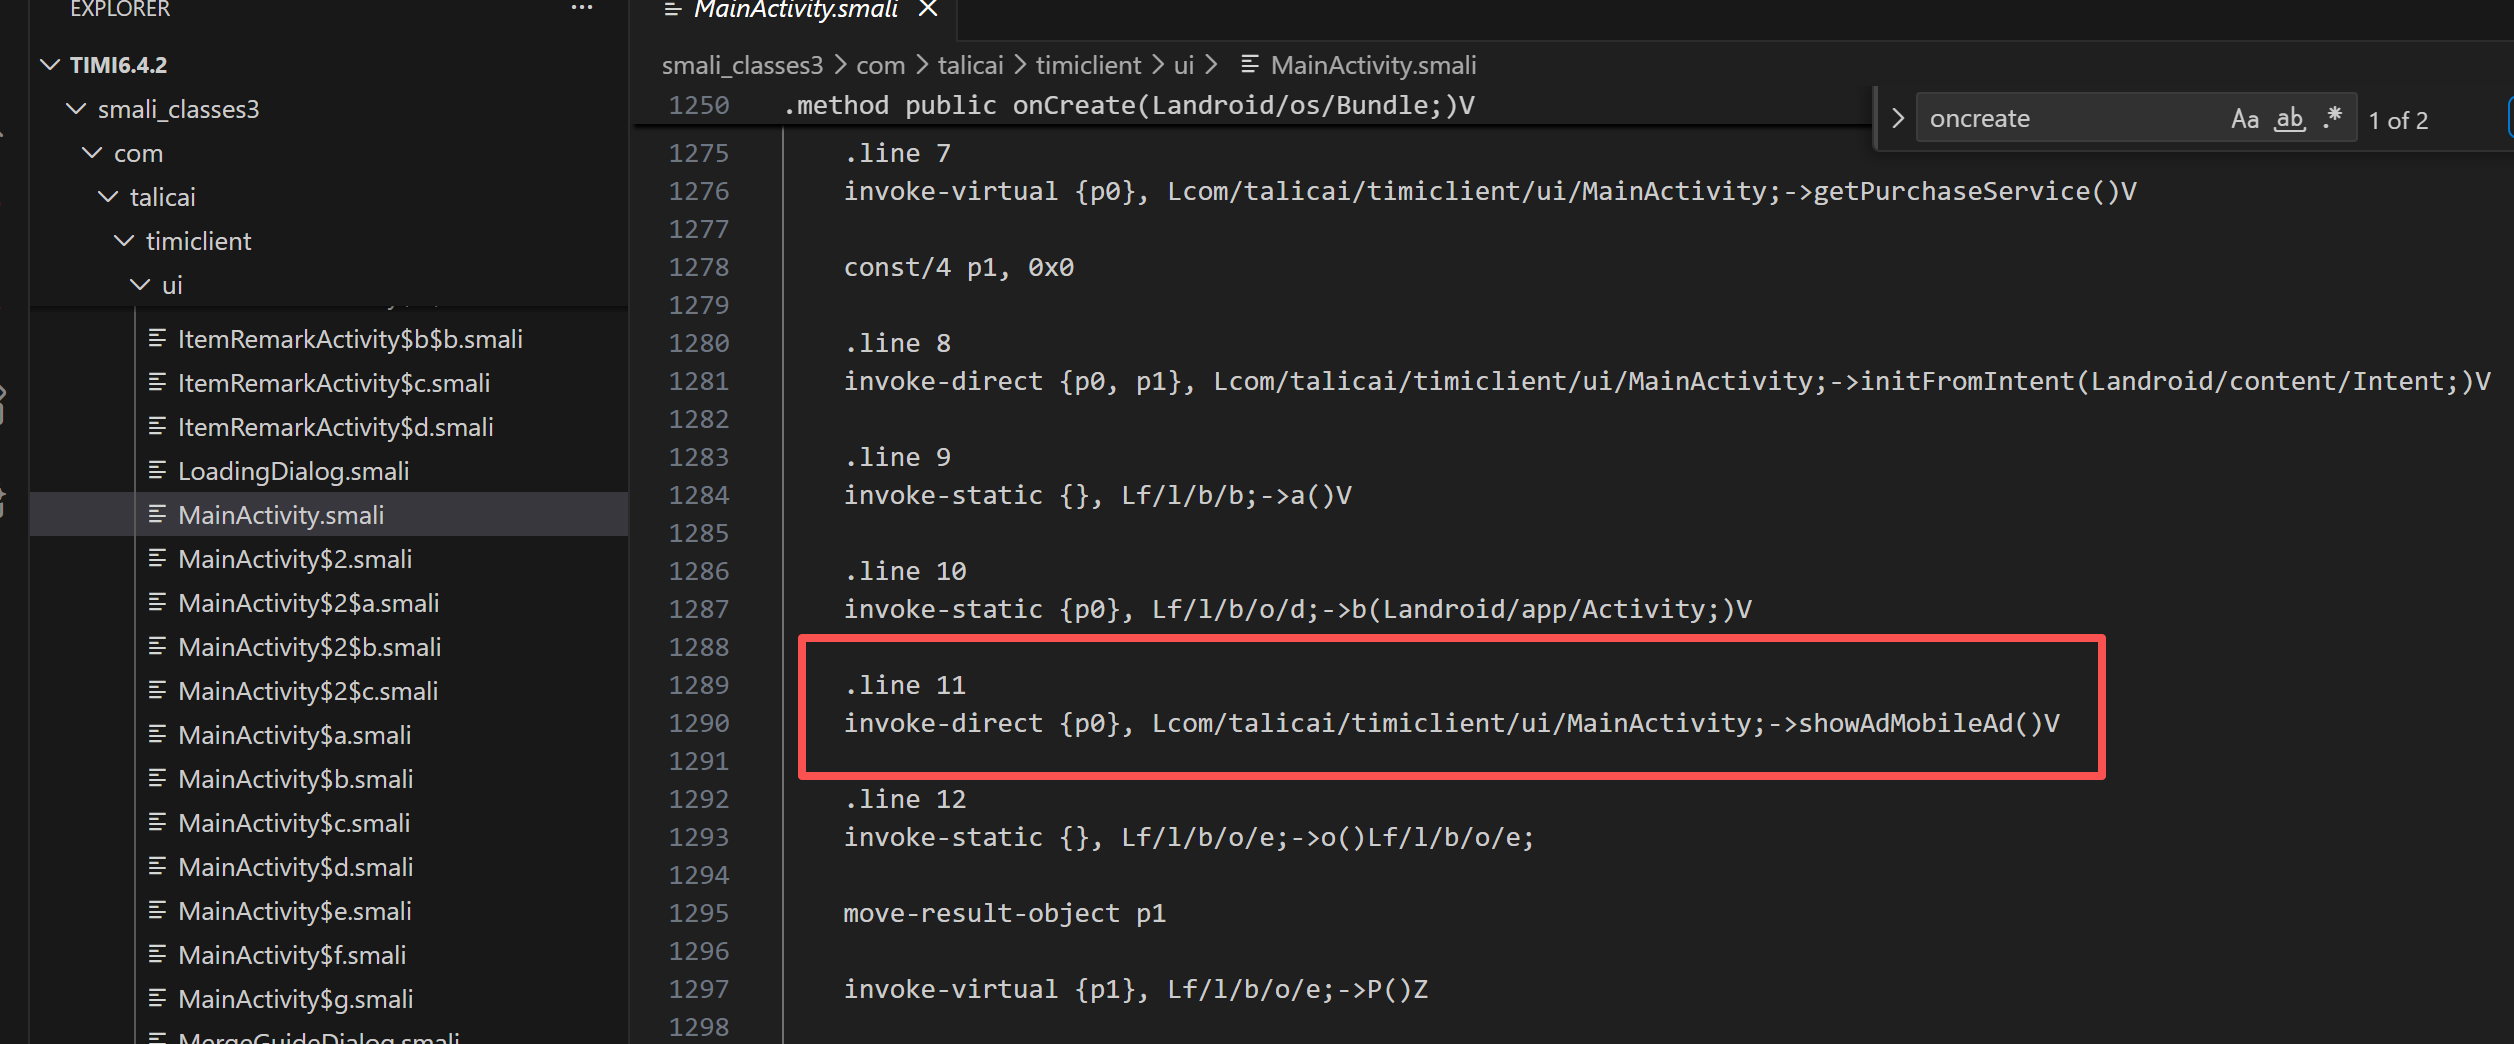Close the MainActivity.smali editor tab

(928, 9)
